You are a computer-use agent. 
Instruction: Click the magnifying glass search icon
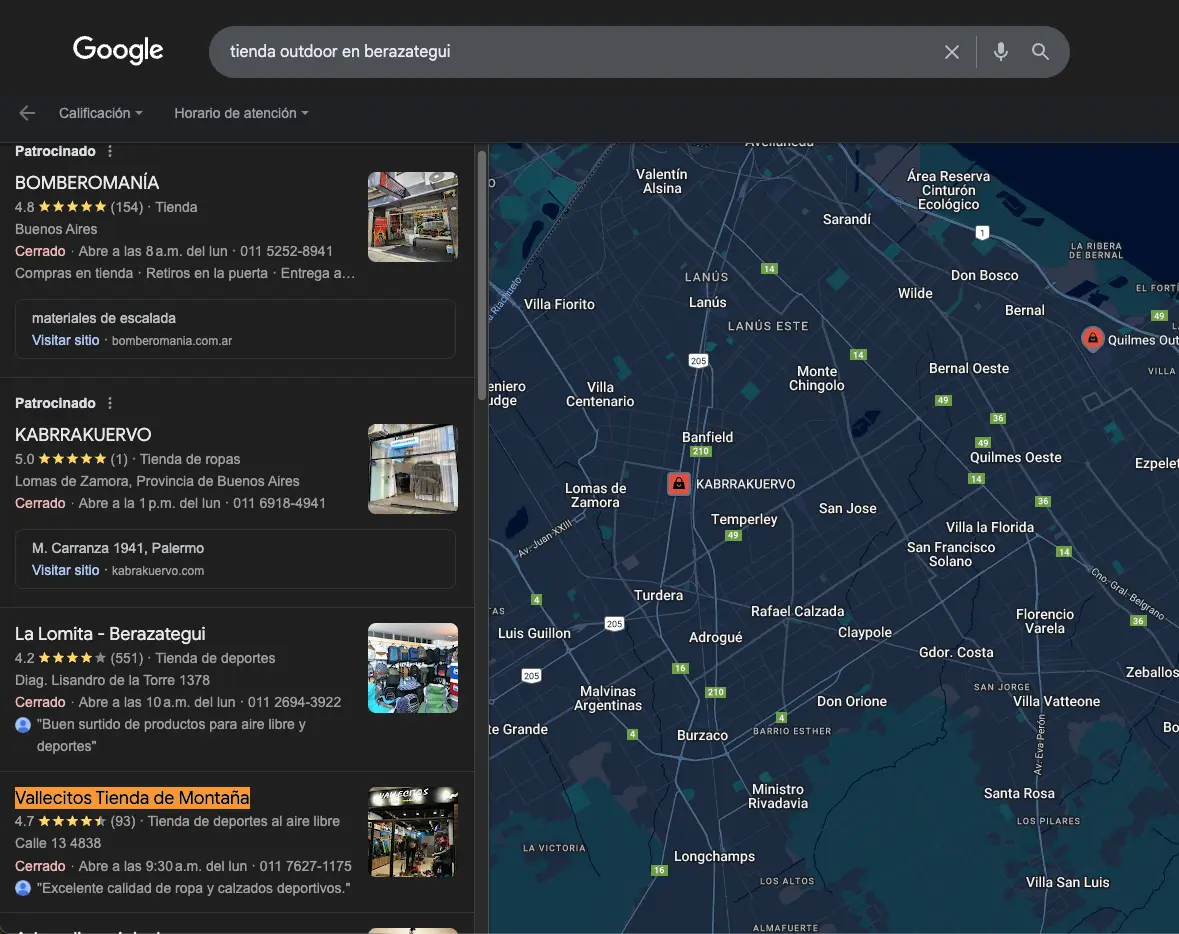[1040, 52]
